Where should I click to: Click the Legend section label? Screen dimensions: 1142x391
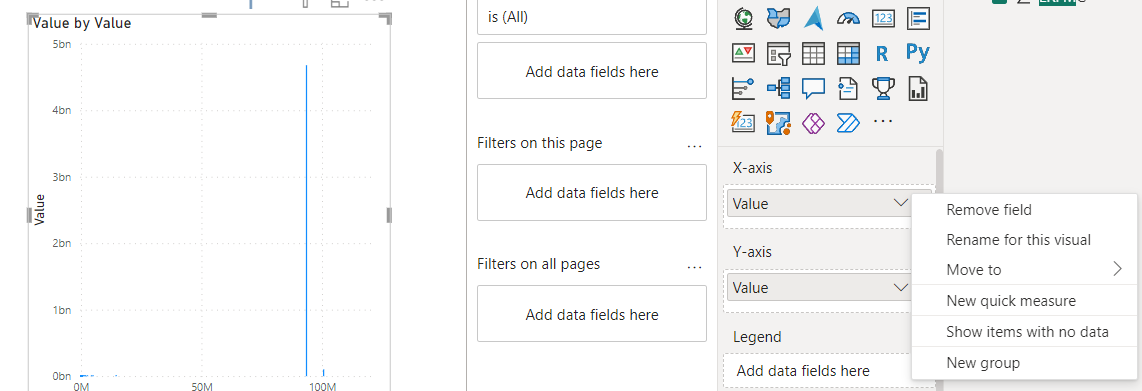pyautogui.click(x=757, y=337)
